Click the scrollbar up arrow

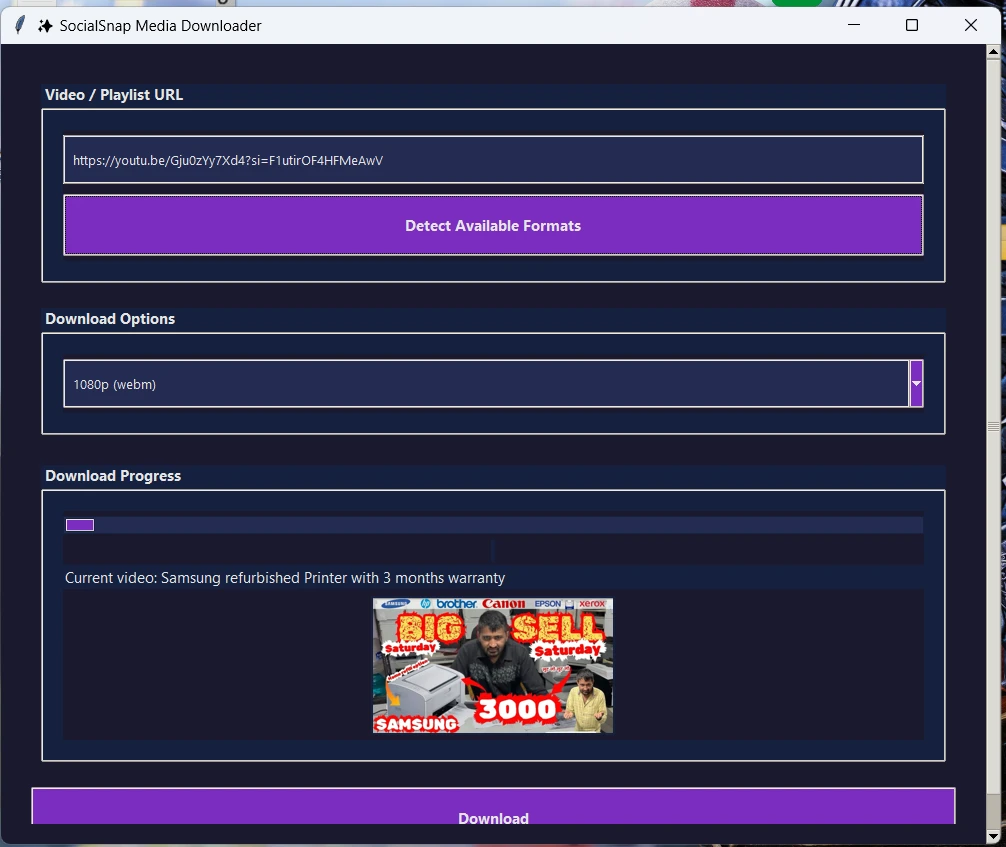tap(993, 52)
